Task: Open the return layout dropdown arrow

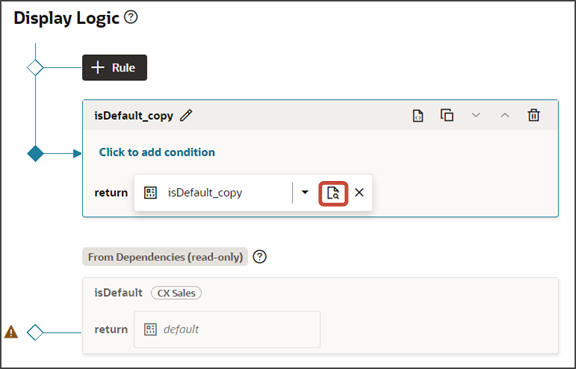Action: click(x=305, y=192)
